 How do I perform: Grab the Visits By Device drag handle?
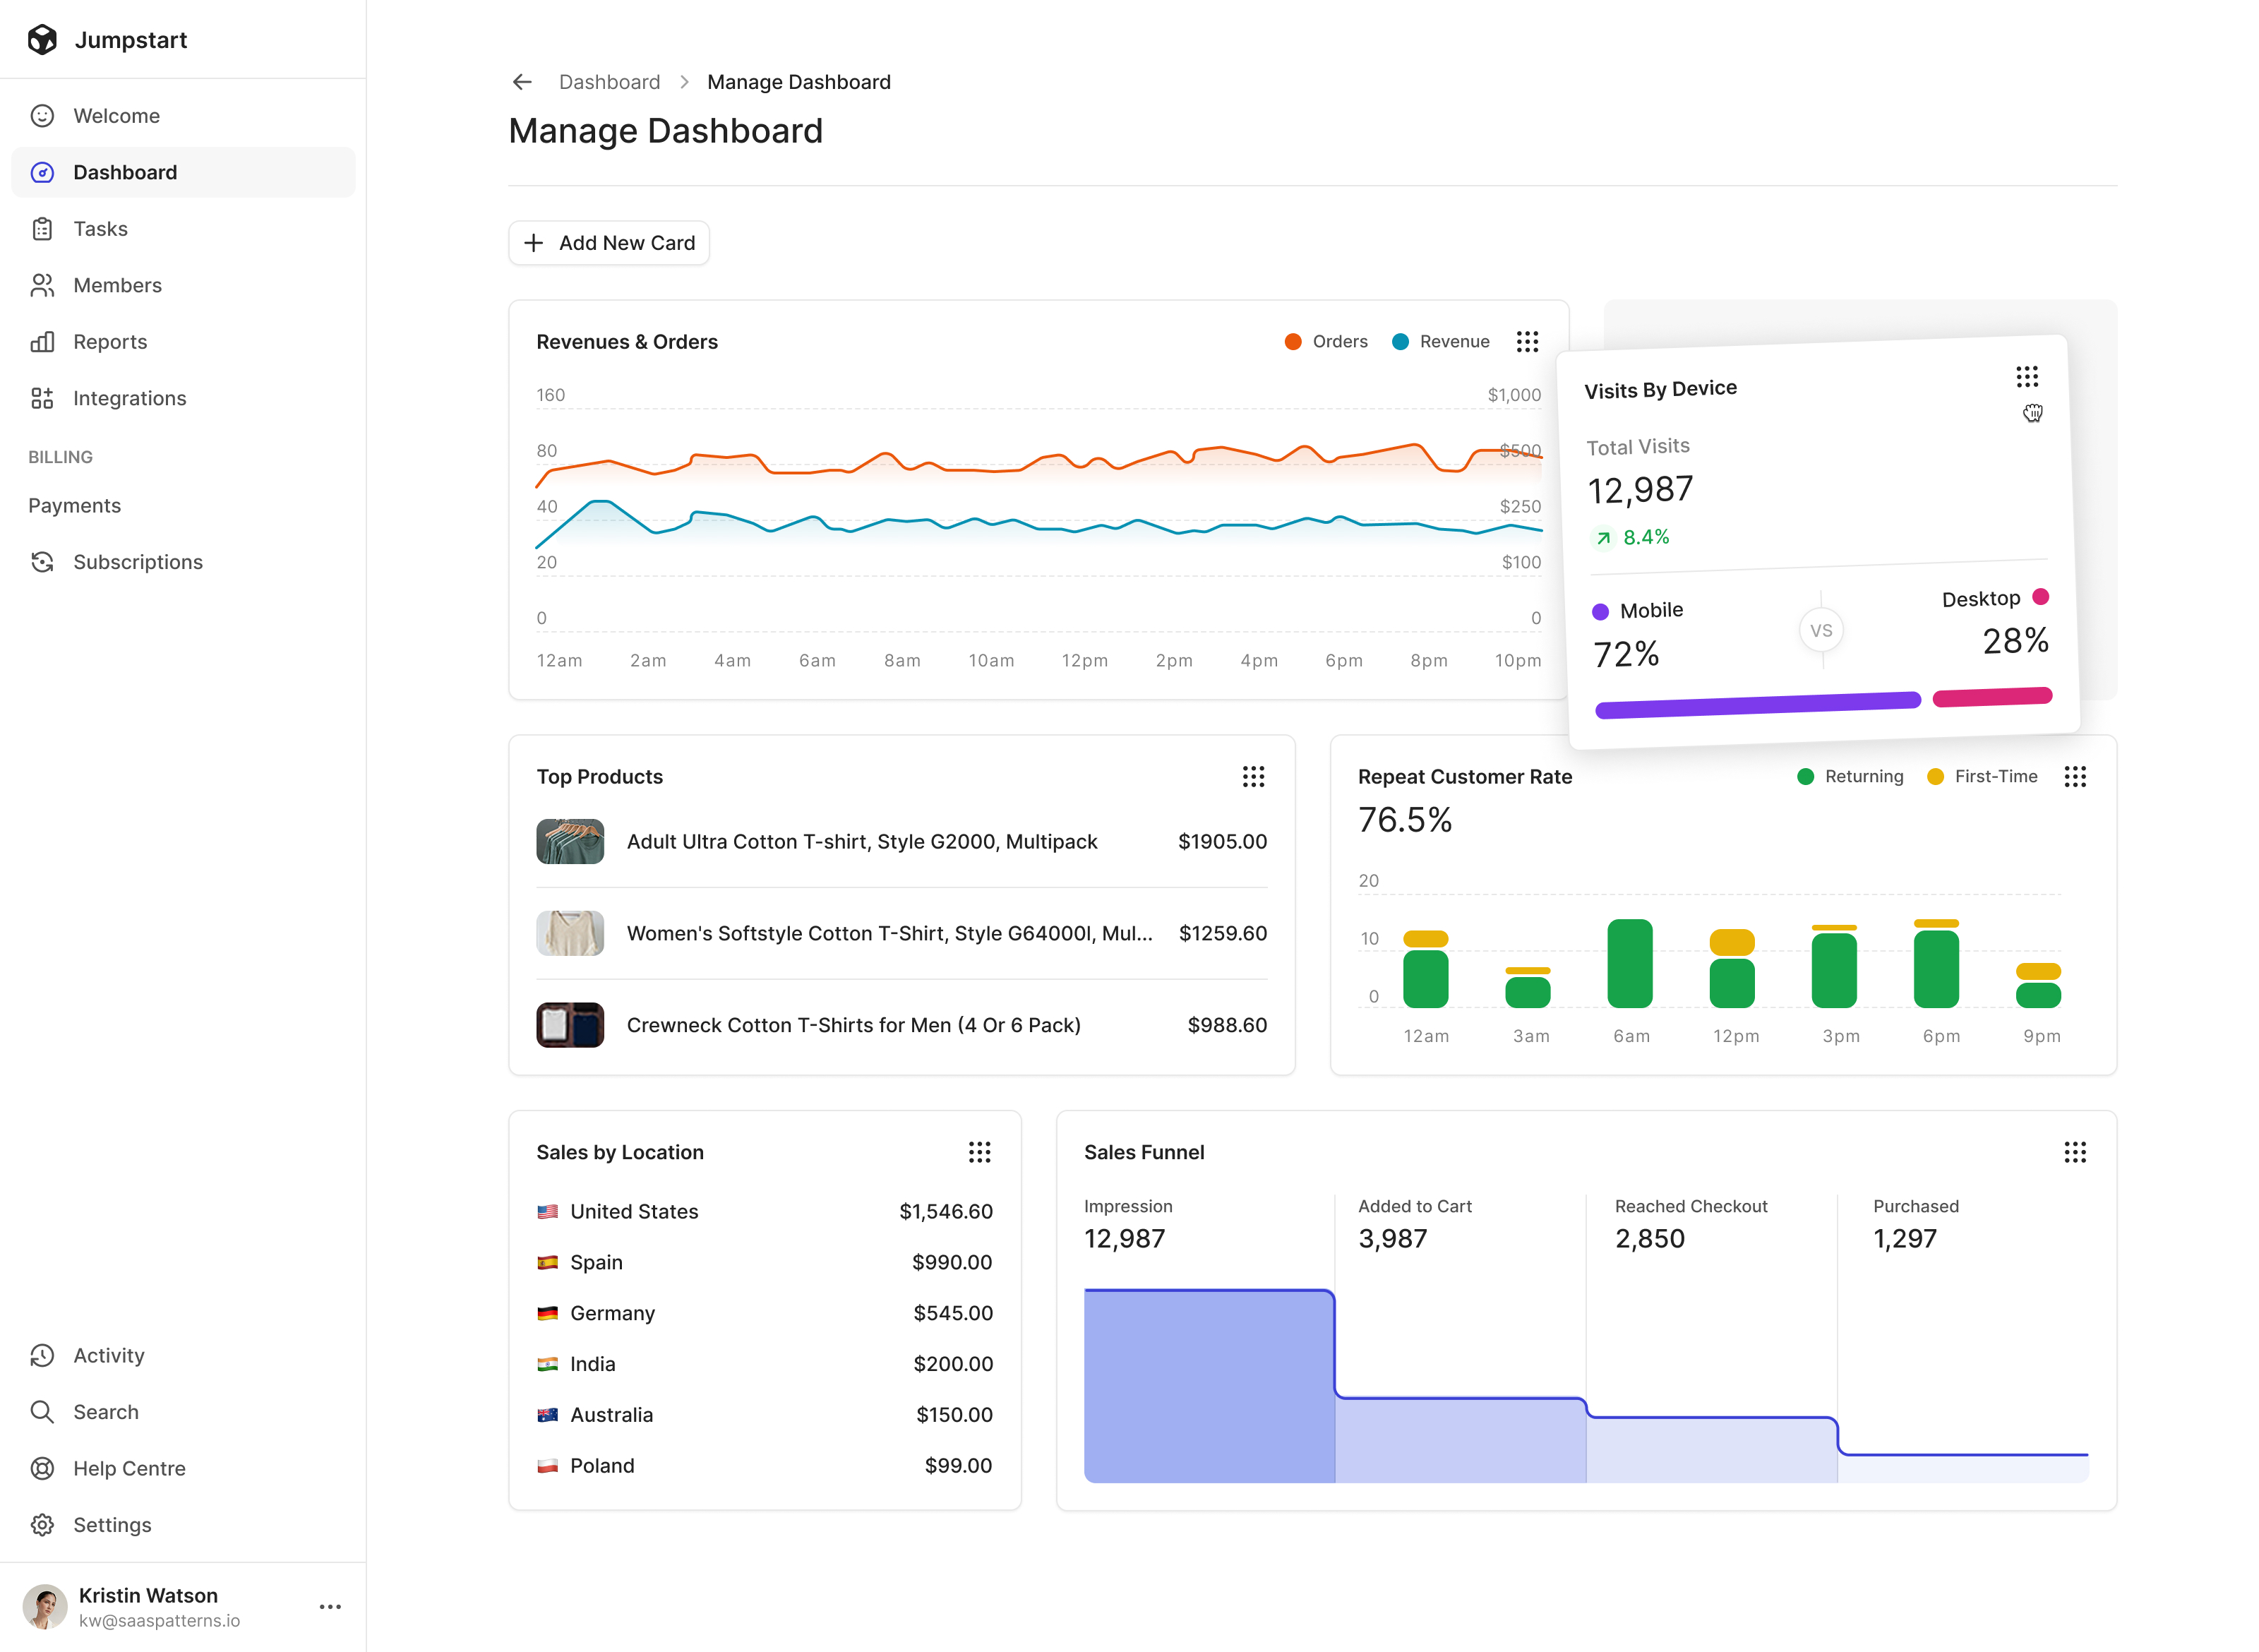click(x=2026, y=377)
